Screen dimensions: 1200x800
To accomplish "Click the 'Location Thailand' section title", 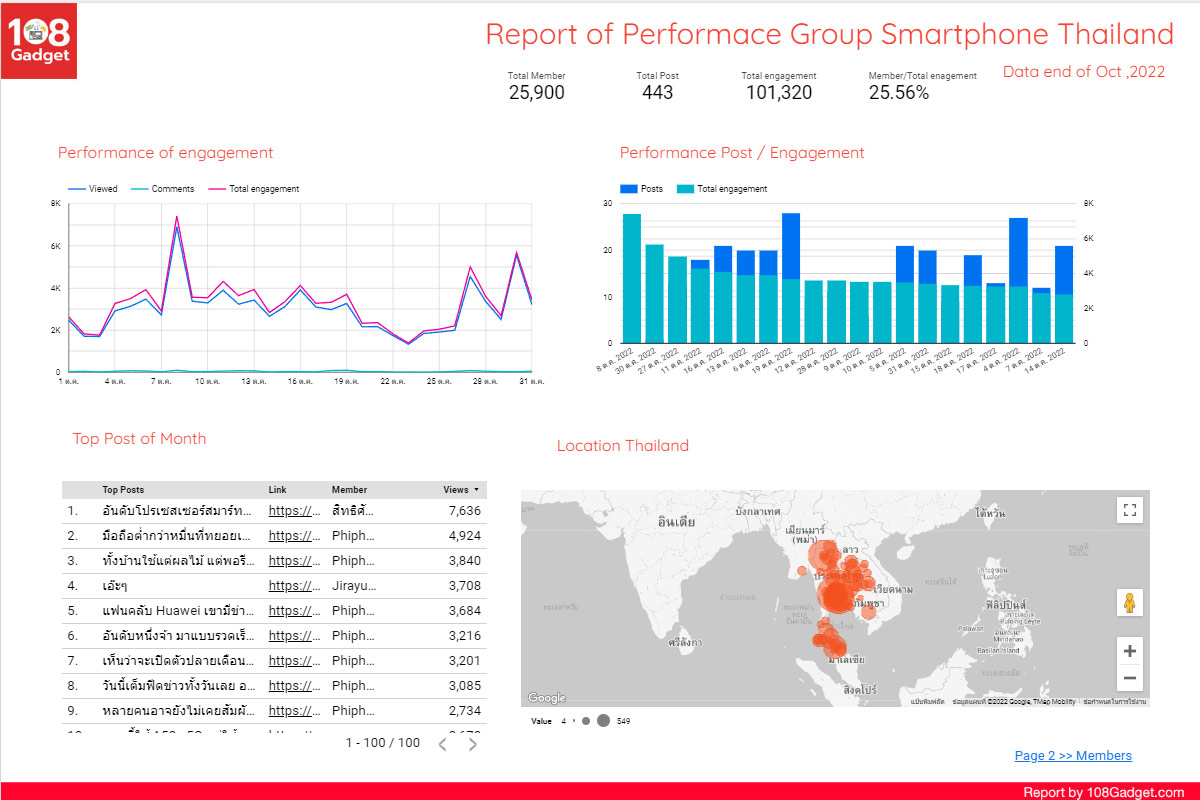I will click(623, 446).
